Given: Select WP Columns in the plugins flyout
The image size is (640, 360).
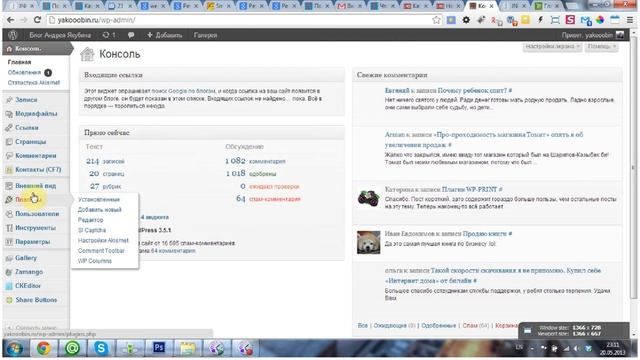Looking at the screenshot, I should tap(95, 261).
